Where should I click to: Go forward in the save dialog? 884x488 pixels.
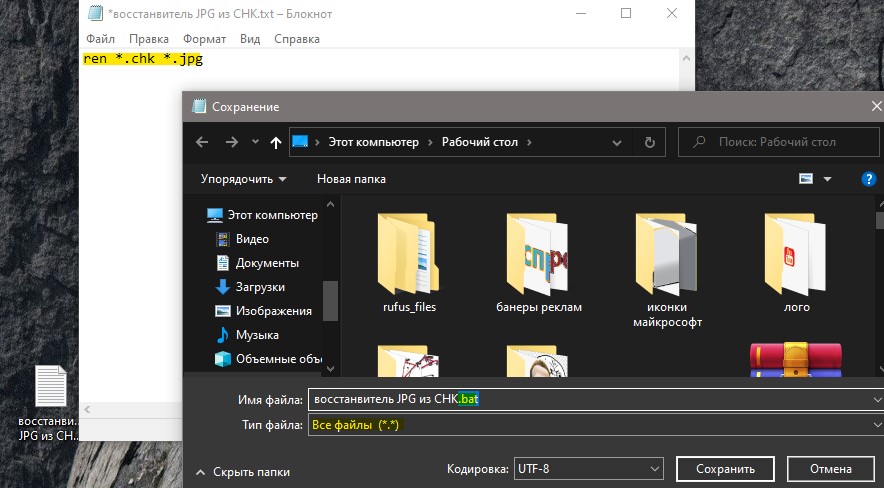pyautogui.click(x=232, y=143)
